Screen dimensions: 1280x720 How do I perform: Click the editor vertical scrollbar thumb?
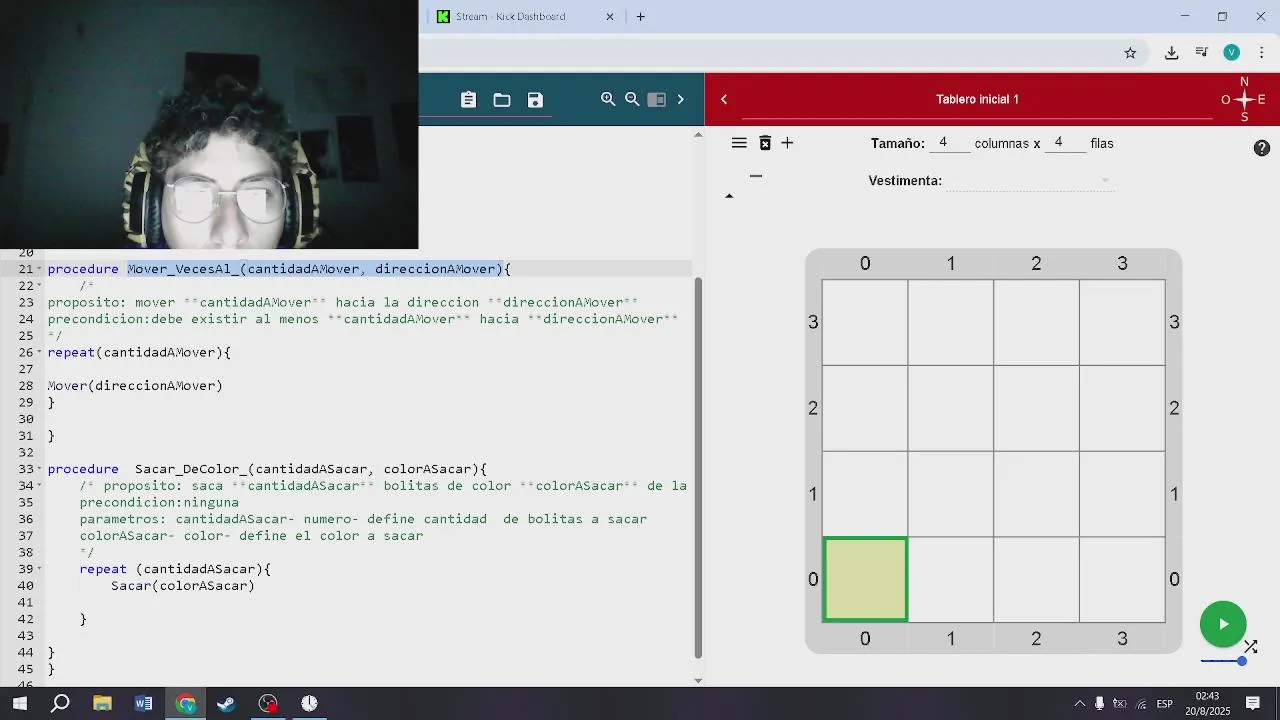pyautogui.click(x=698, y=466)
